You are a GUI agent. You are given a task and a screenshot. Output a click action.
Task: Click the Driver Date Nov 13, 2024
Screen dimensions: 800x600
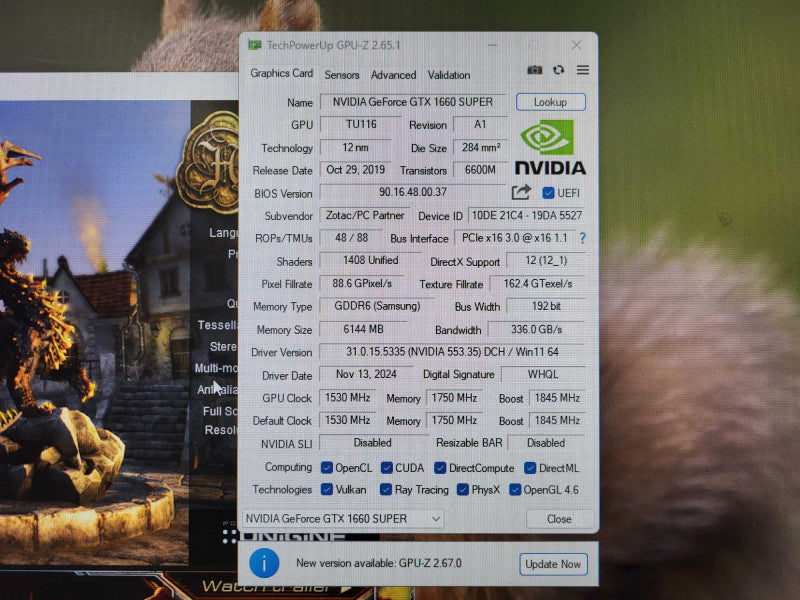click(x=366, y=374)
